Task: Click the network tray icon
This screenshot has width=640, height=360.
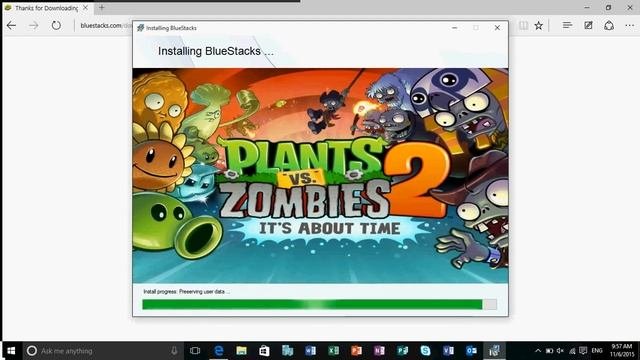Action: [572, 351]
